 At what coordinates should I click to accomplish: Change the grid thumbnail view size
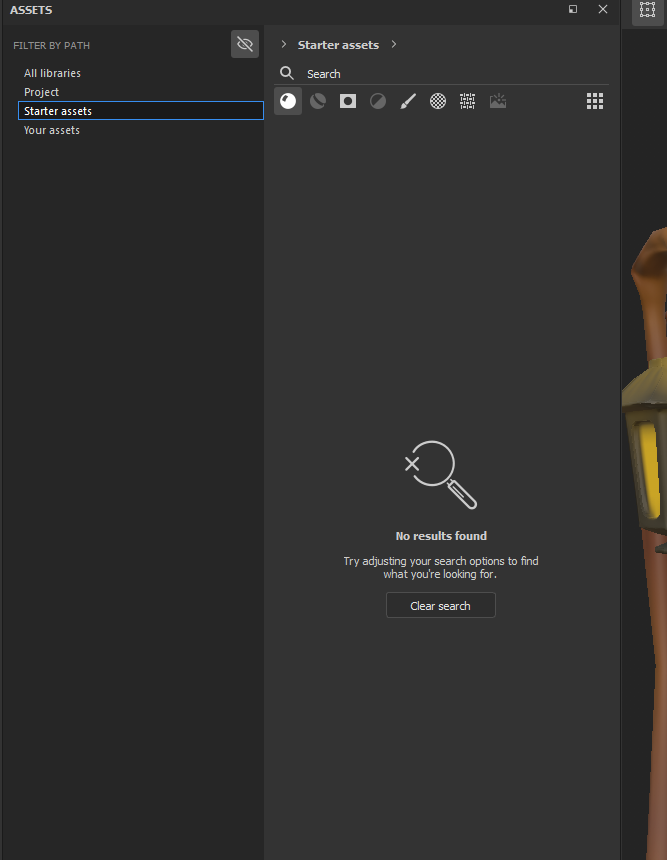[x=595, y=101]
